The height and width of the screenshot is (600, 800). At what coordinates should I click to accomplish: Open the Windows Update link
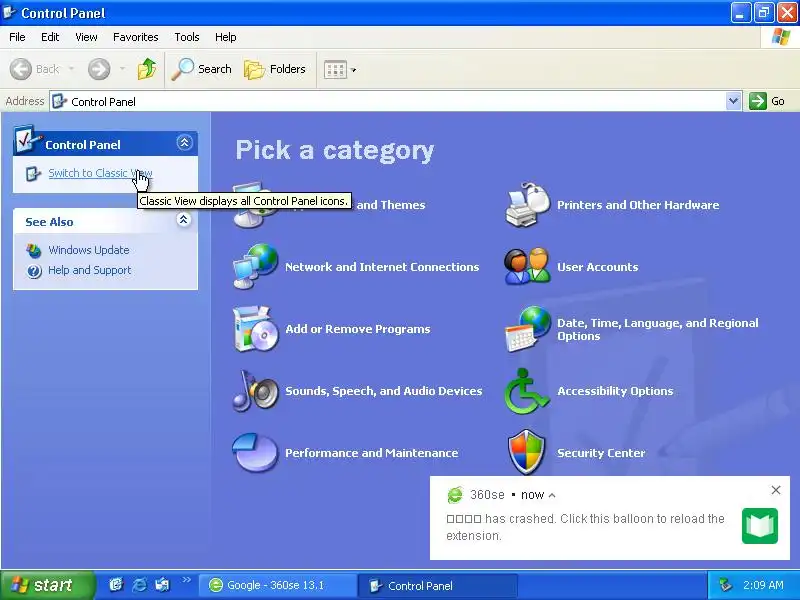click(x=89, y=250)
